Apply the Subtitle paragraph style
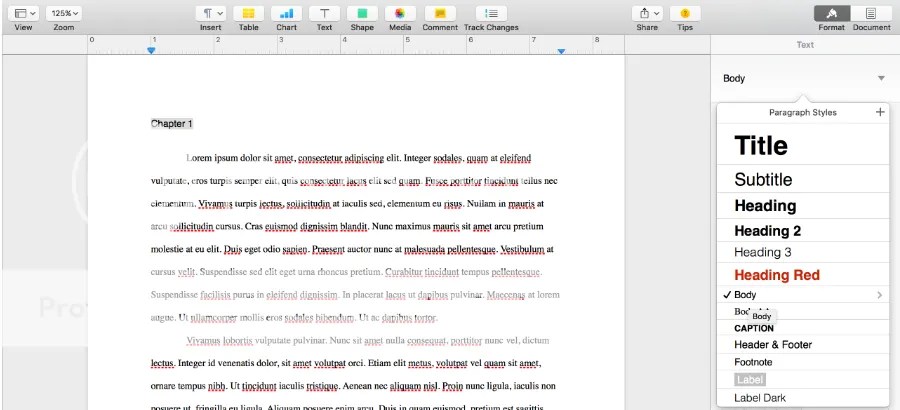This screenshot has height=410, width=900. (x=803, y=179)
